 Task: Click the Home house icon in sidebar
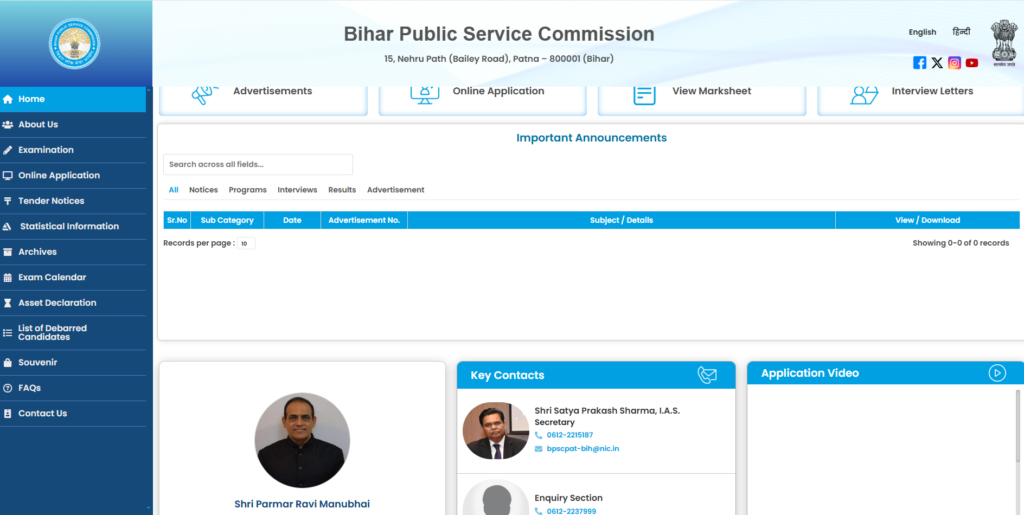click(8, 99)
